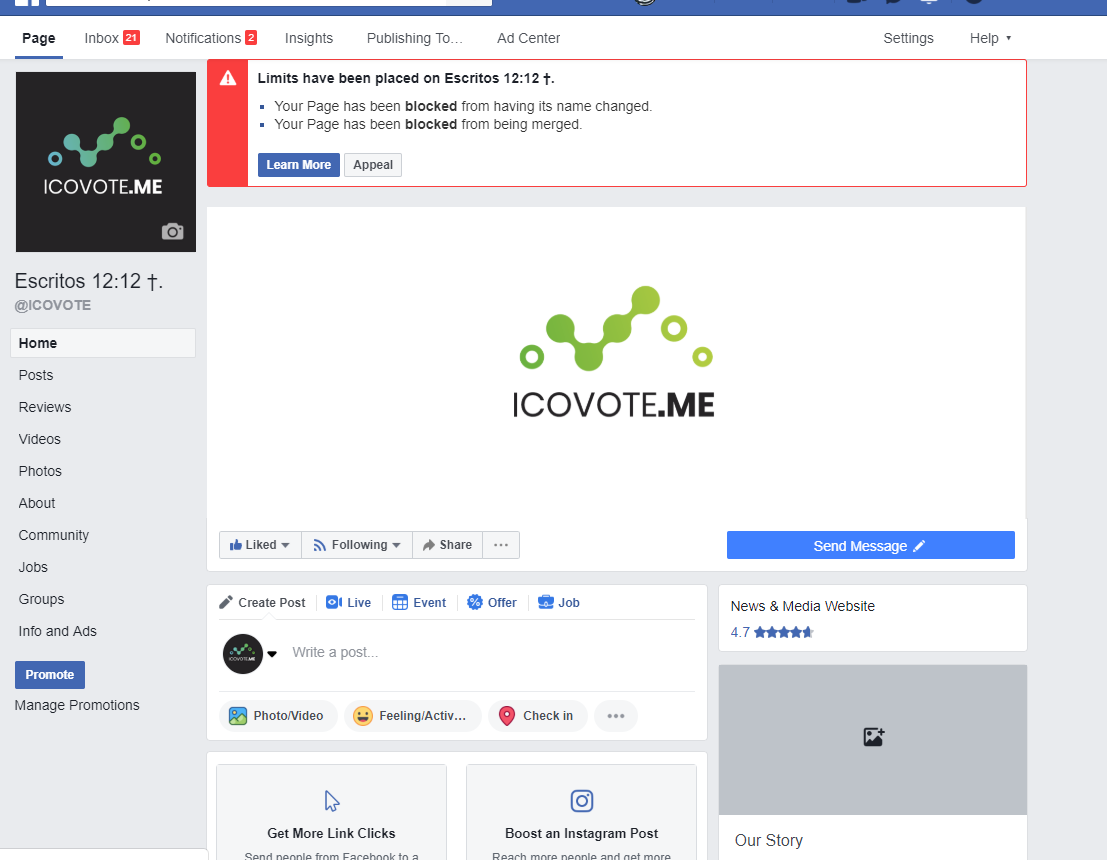Click the Promote button
This screenshot has height=860, width=1107.
pyautogui.click(x=49, y=675)
